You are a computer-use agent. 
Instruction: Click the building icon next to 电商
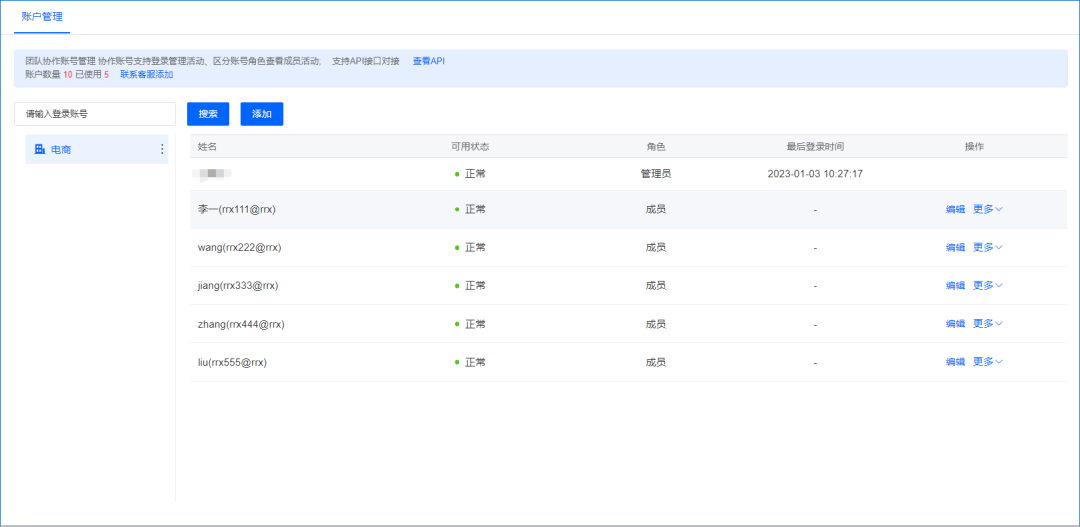click(39, 149)
